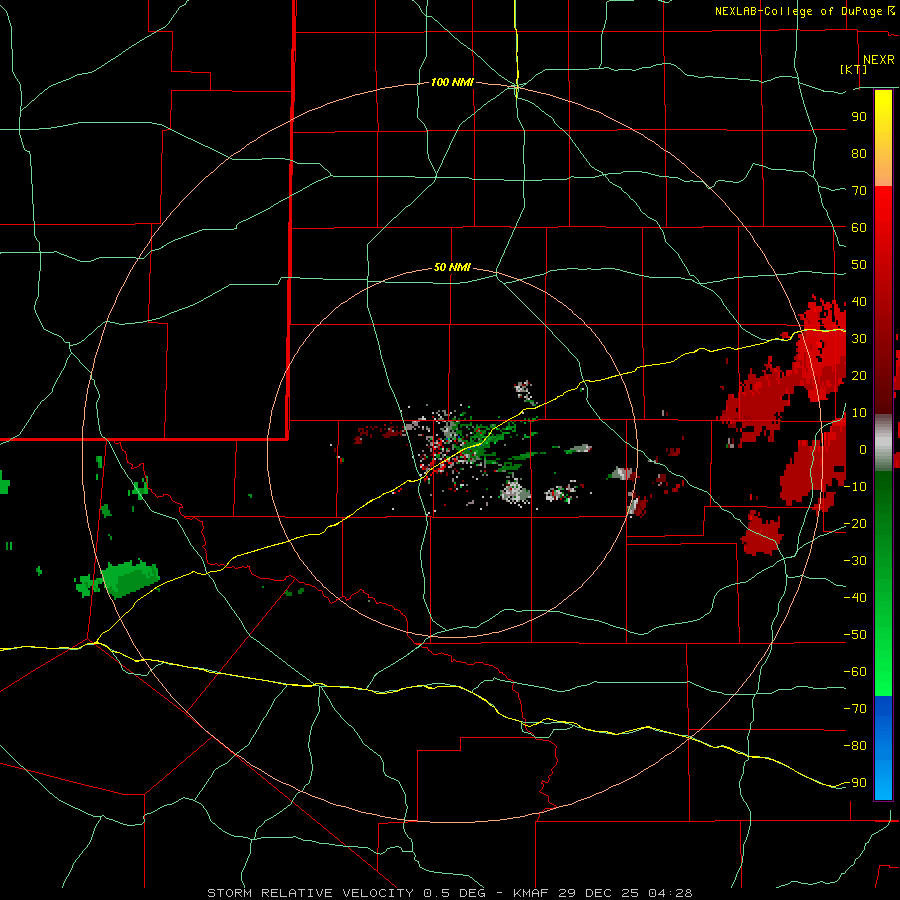Image resolution: width=900 pixels, height=900 pixels.
Task: Click the 100 NMI range ring label
Action: click(452, 83)
